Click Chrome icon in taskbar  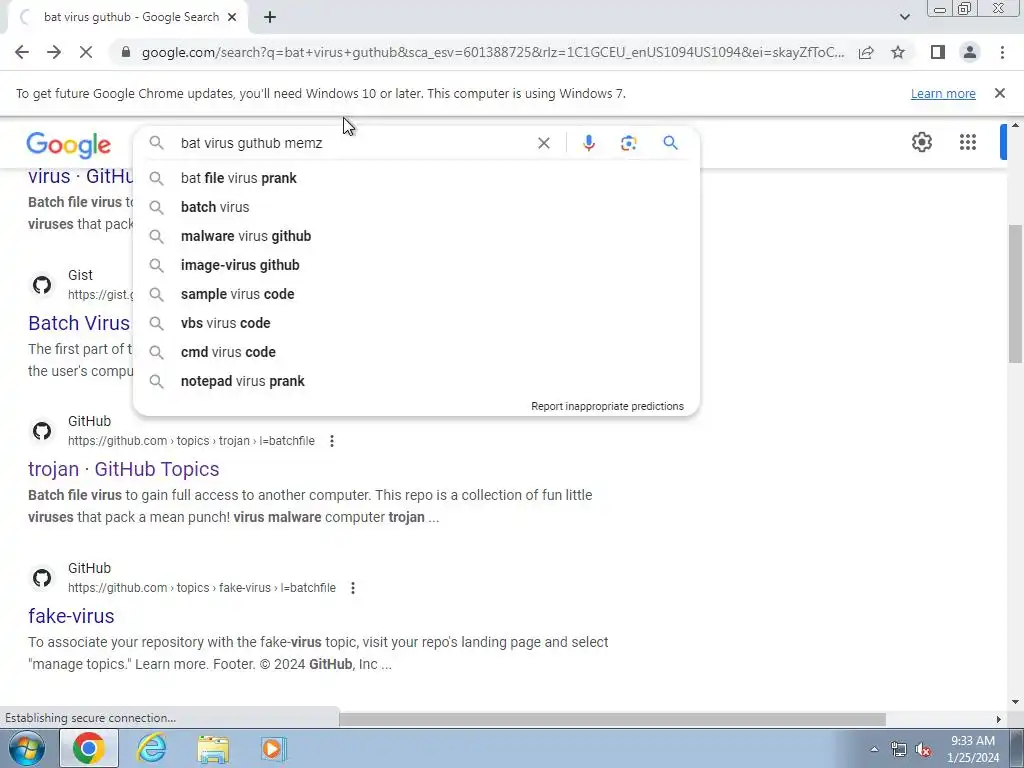point(89,748)
